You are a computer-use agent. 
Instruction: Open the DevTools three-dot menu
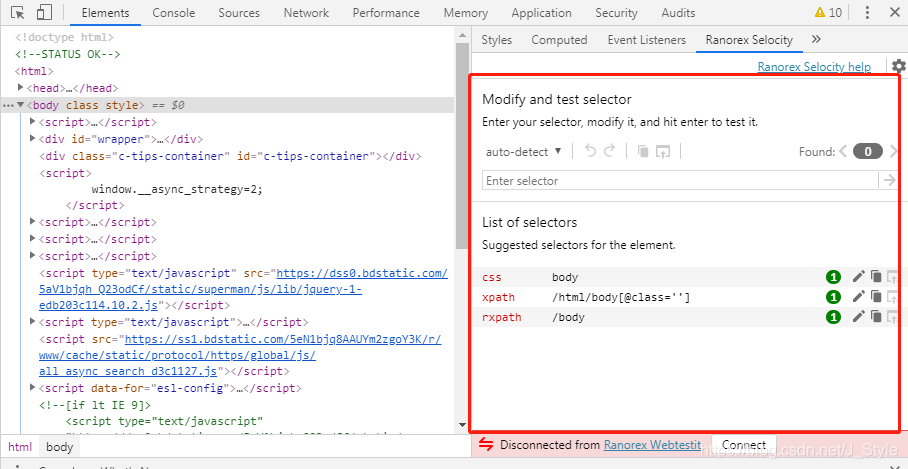click(867, 12)
